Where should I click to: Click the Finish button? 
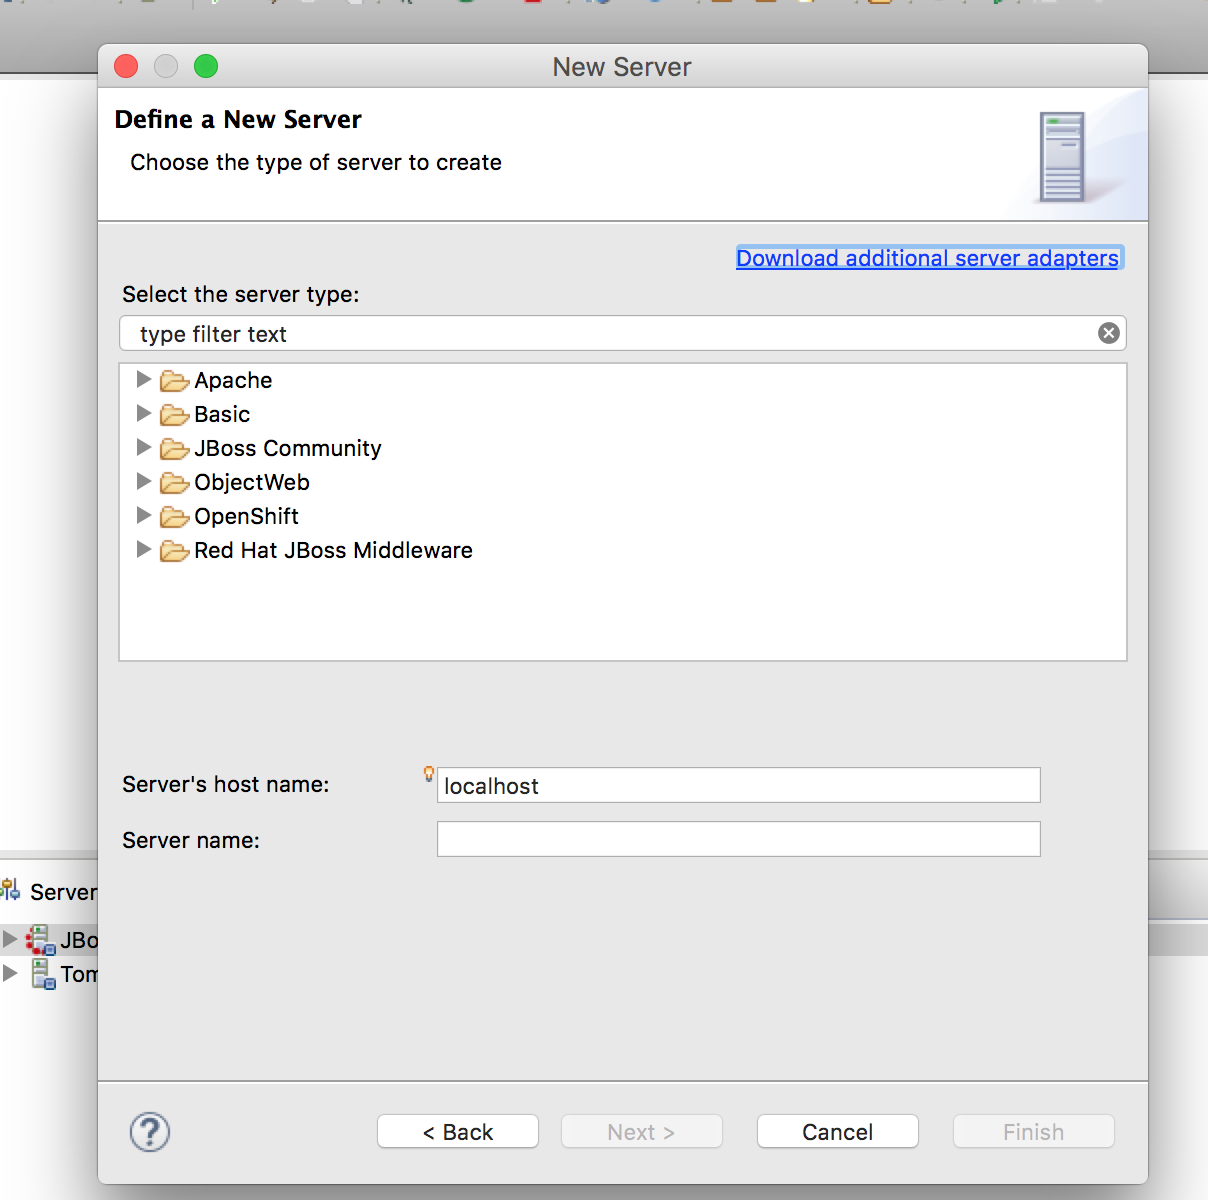click(x=1034, y=1132)
